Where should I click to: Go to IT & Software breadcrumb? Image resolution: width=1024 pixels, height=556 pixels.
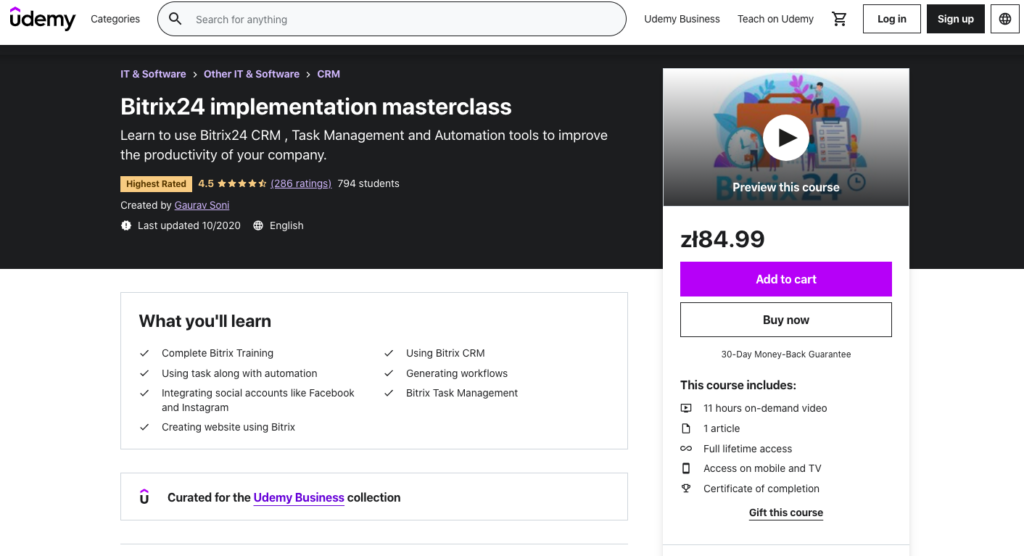pos(153,74)
